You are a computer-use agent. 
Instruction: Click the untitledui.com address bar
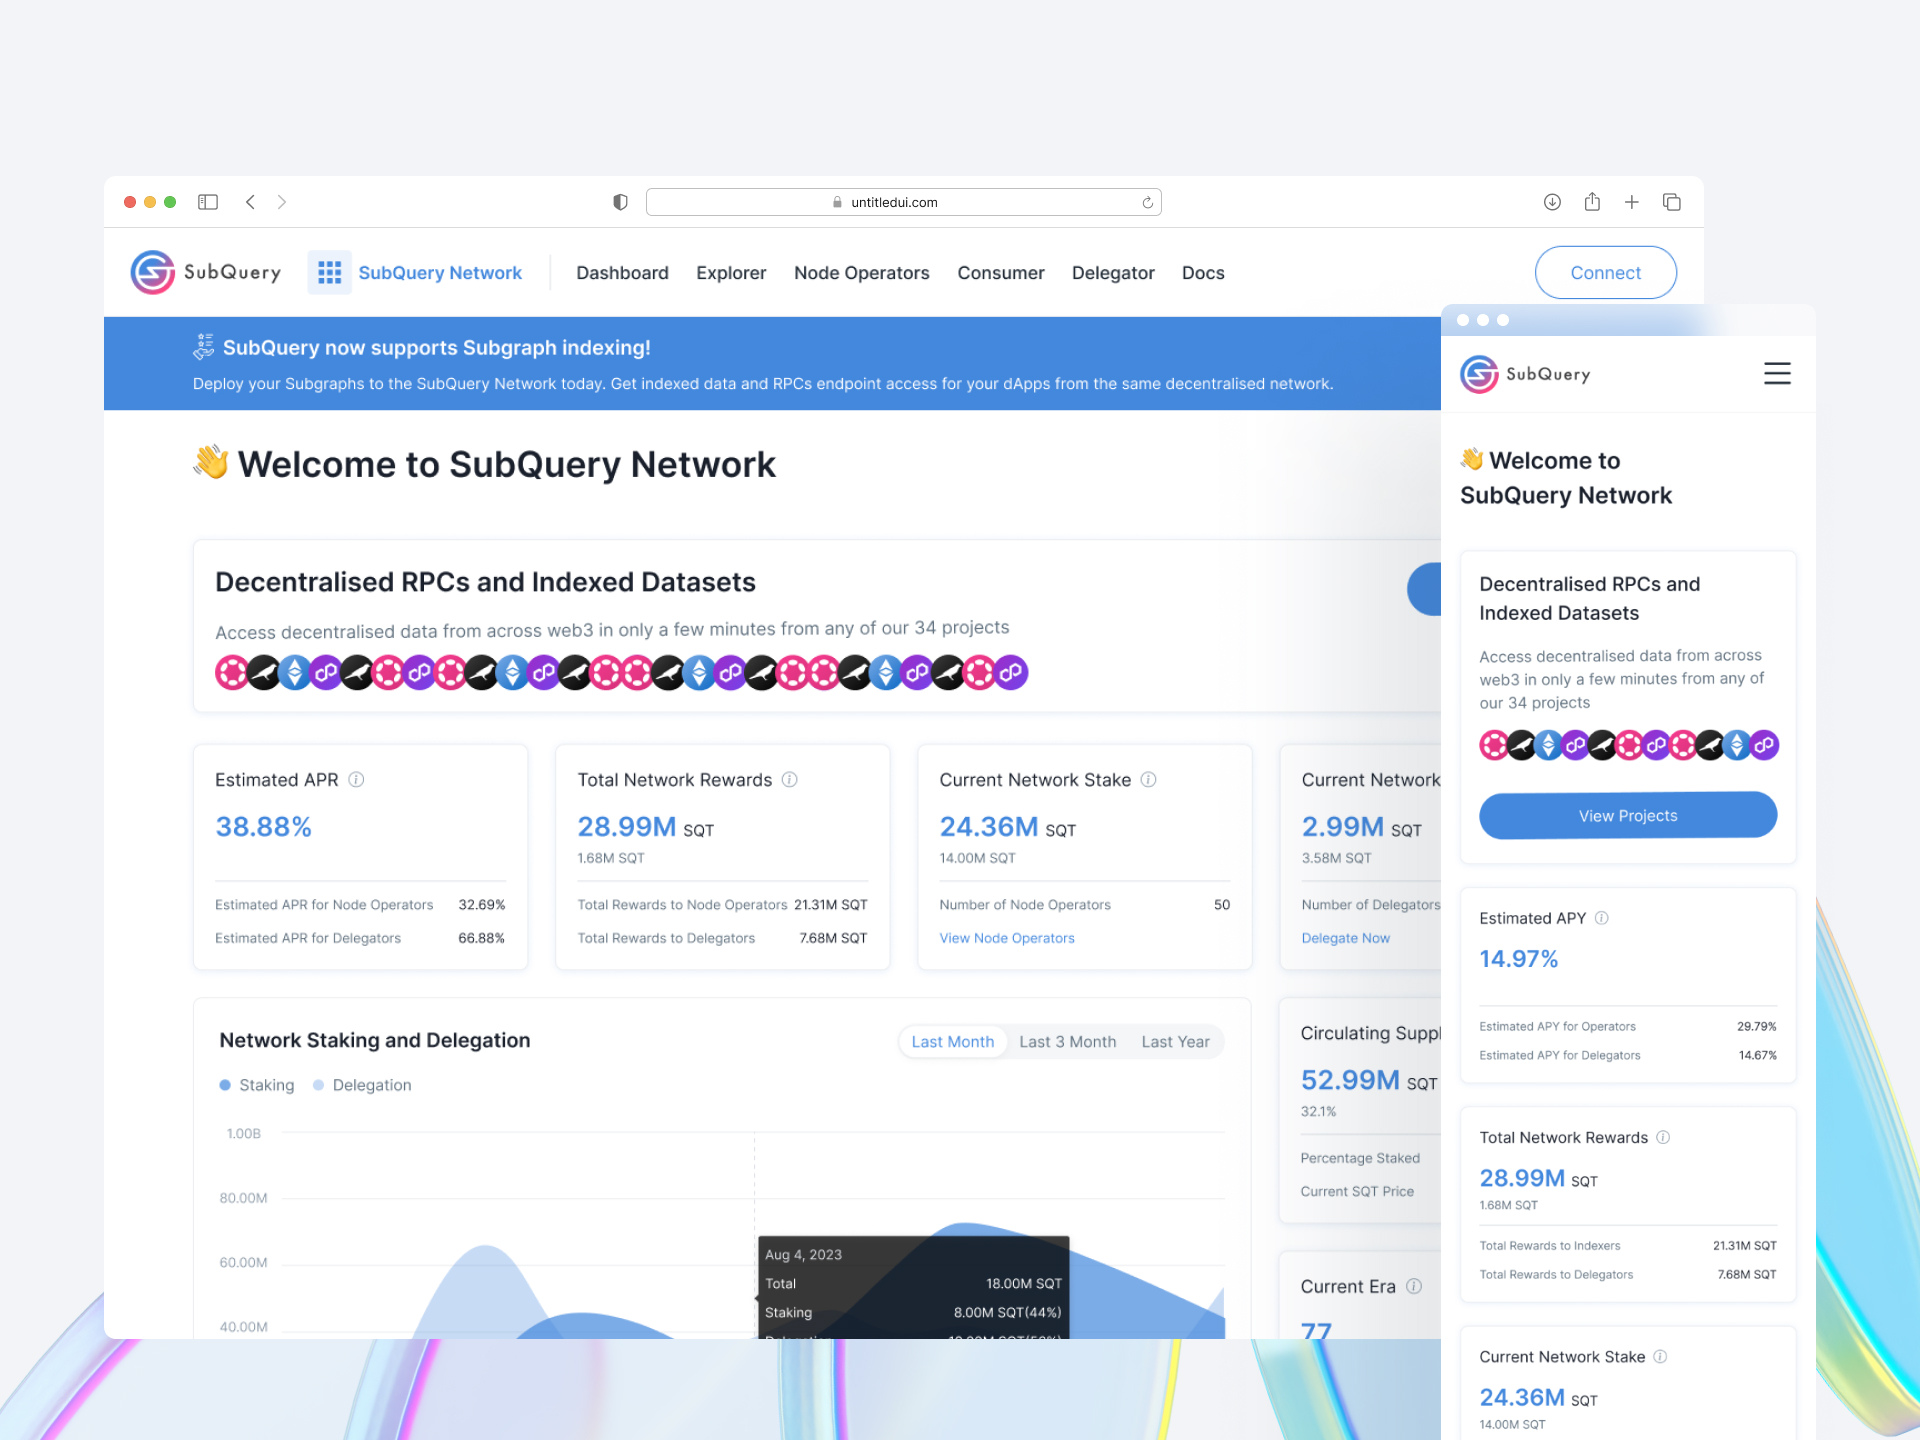pyautogui.click(x=902, y=201)
